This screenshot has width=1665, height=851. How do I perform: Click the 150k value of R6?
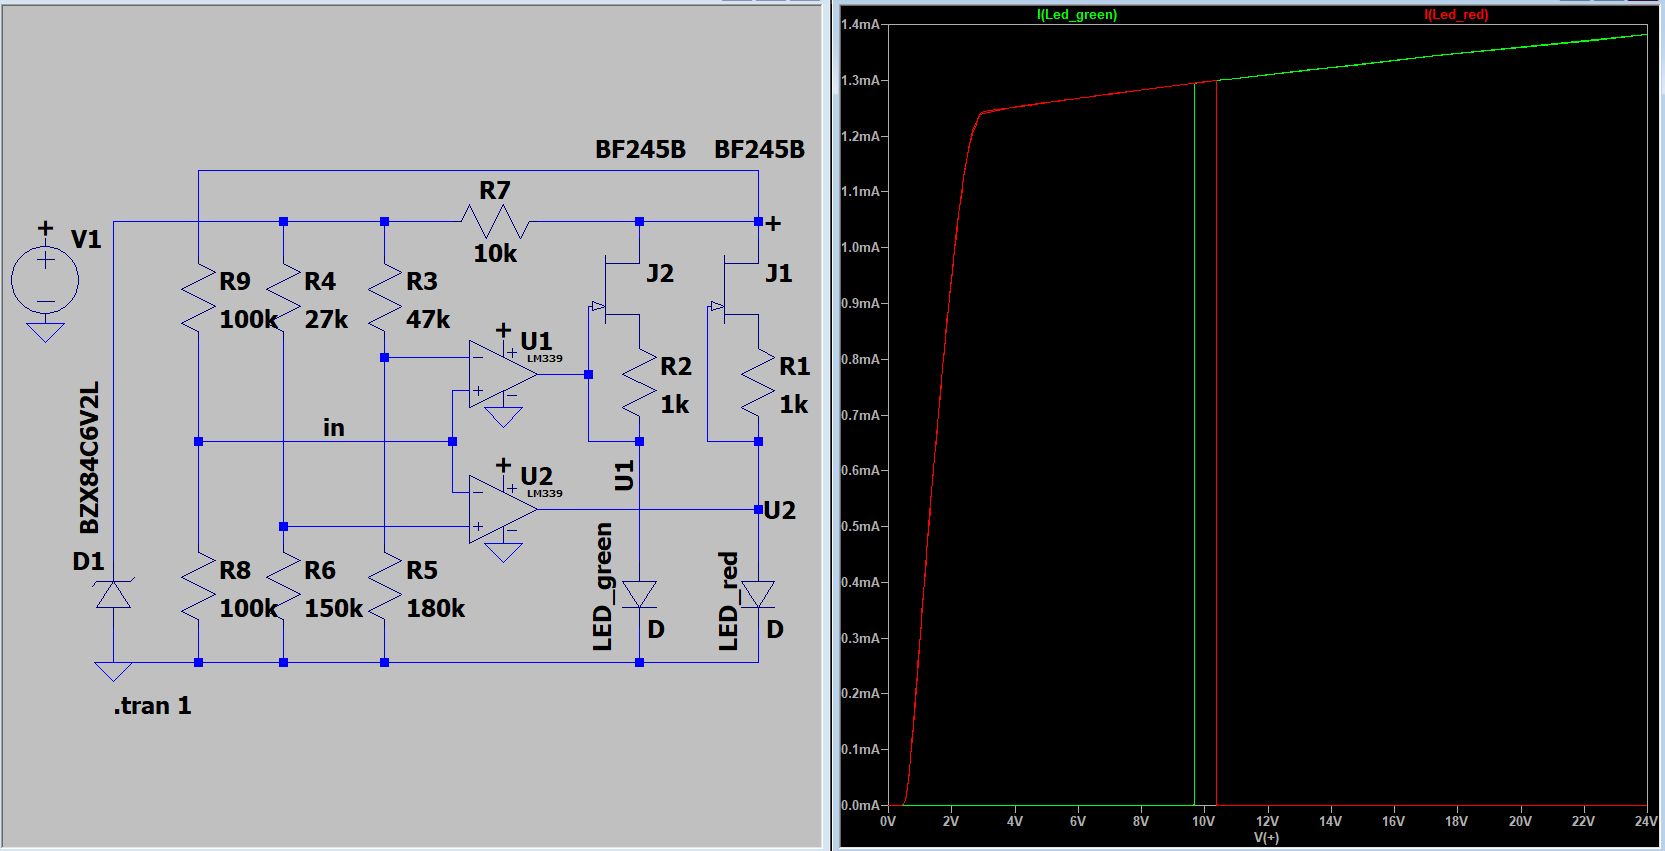[333, 608]
